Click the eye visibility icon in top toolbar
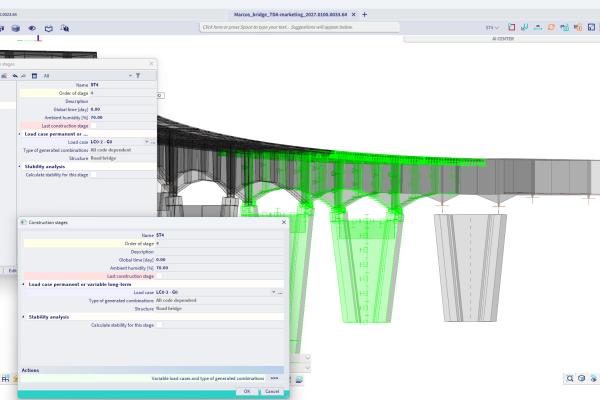600x400 pixels. coord(32,28)
